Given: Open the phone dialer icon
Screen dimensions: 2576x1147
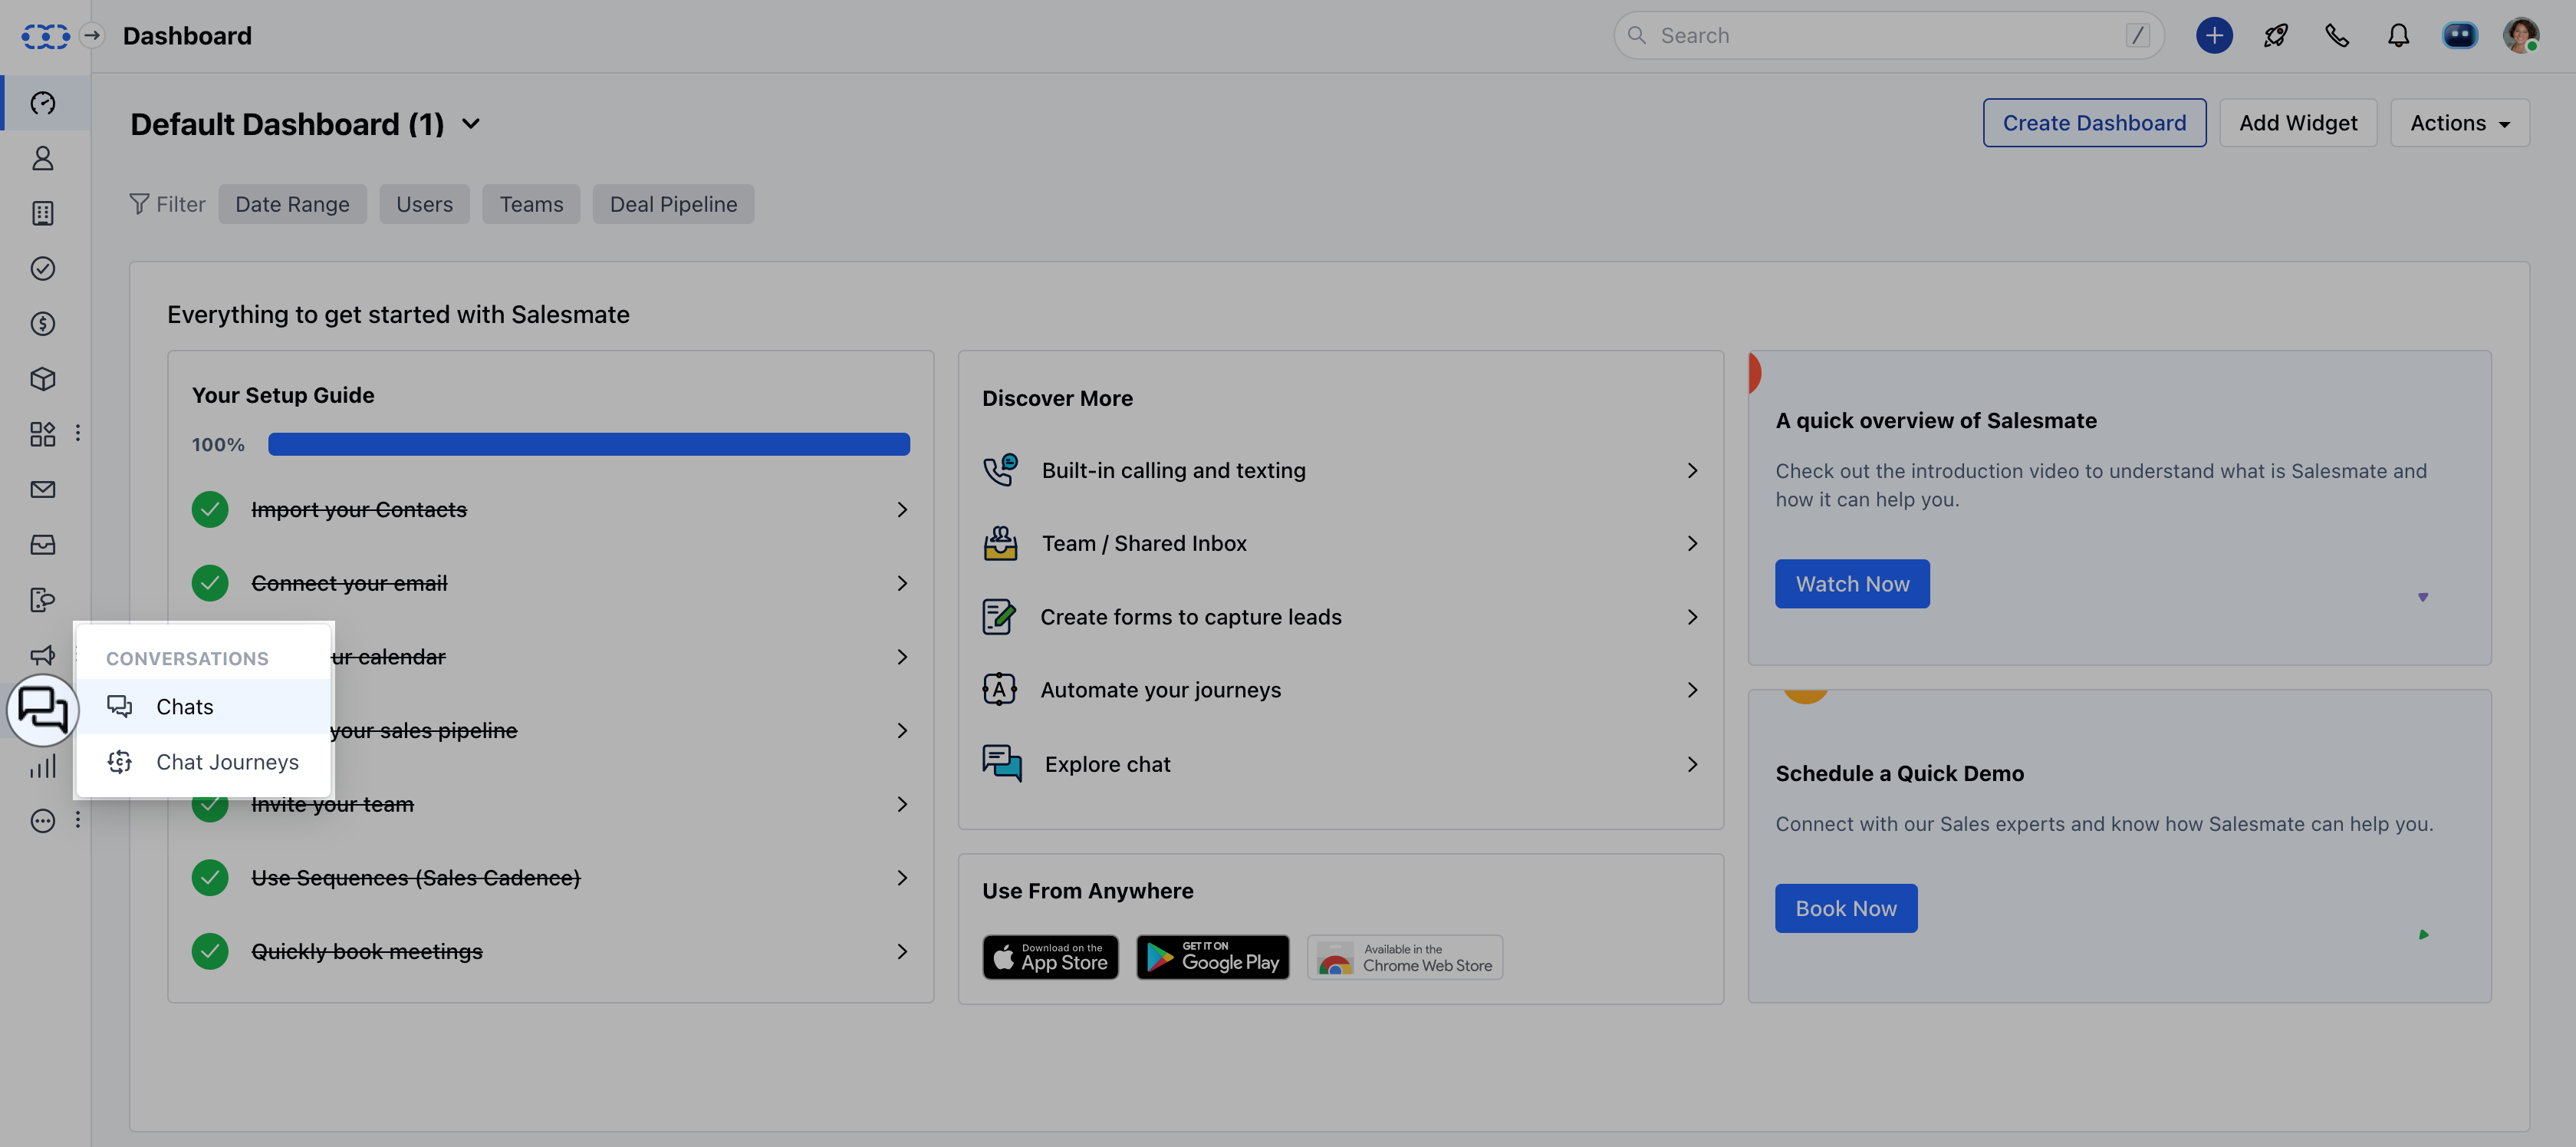Looking at the screenshot, I should click(2337, 35).
